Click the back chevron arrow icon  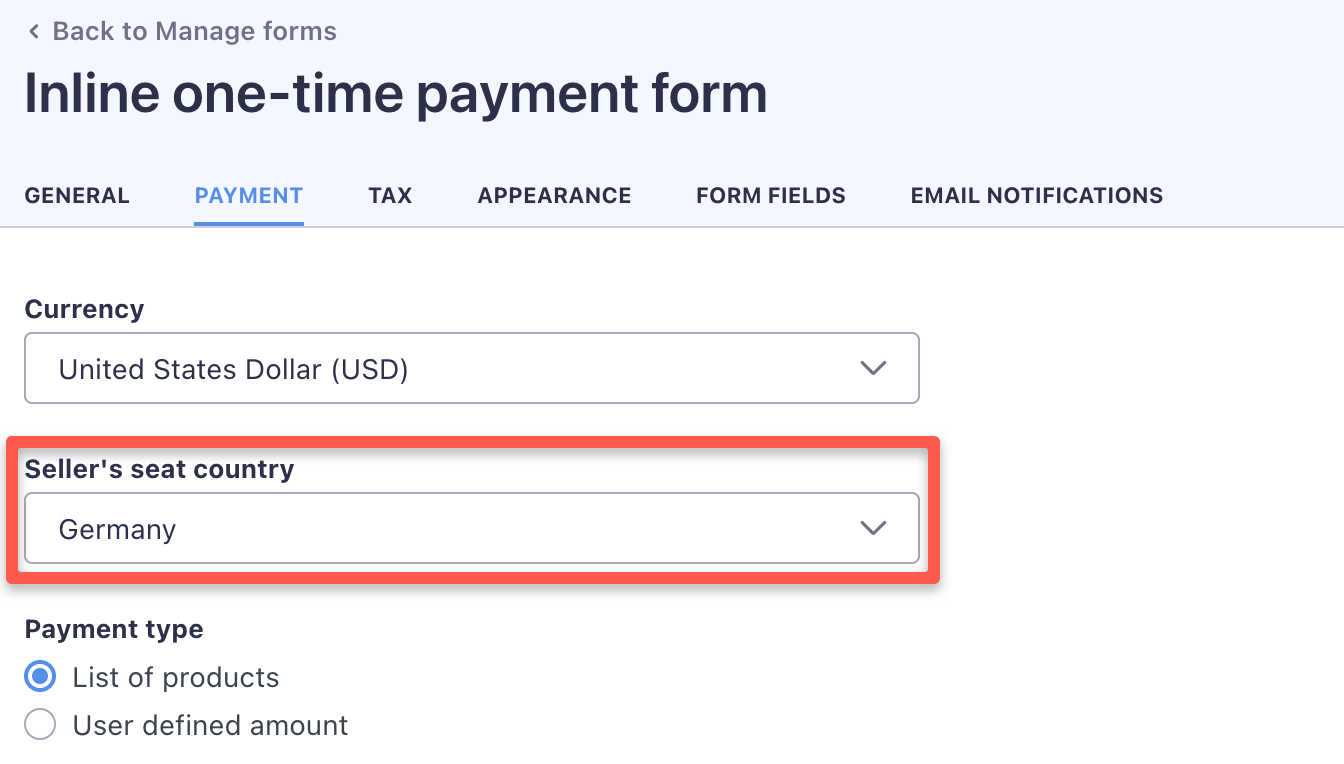pyautogui.click(x=33, y=31)
